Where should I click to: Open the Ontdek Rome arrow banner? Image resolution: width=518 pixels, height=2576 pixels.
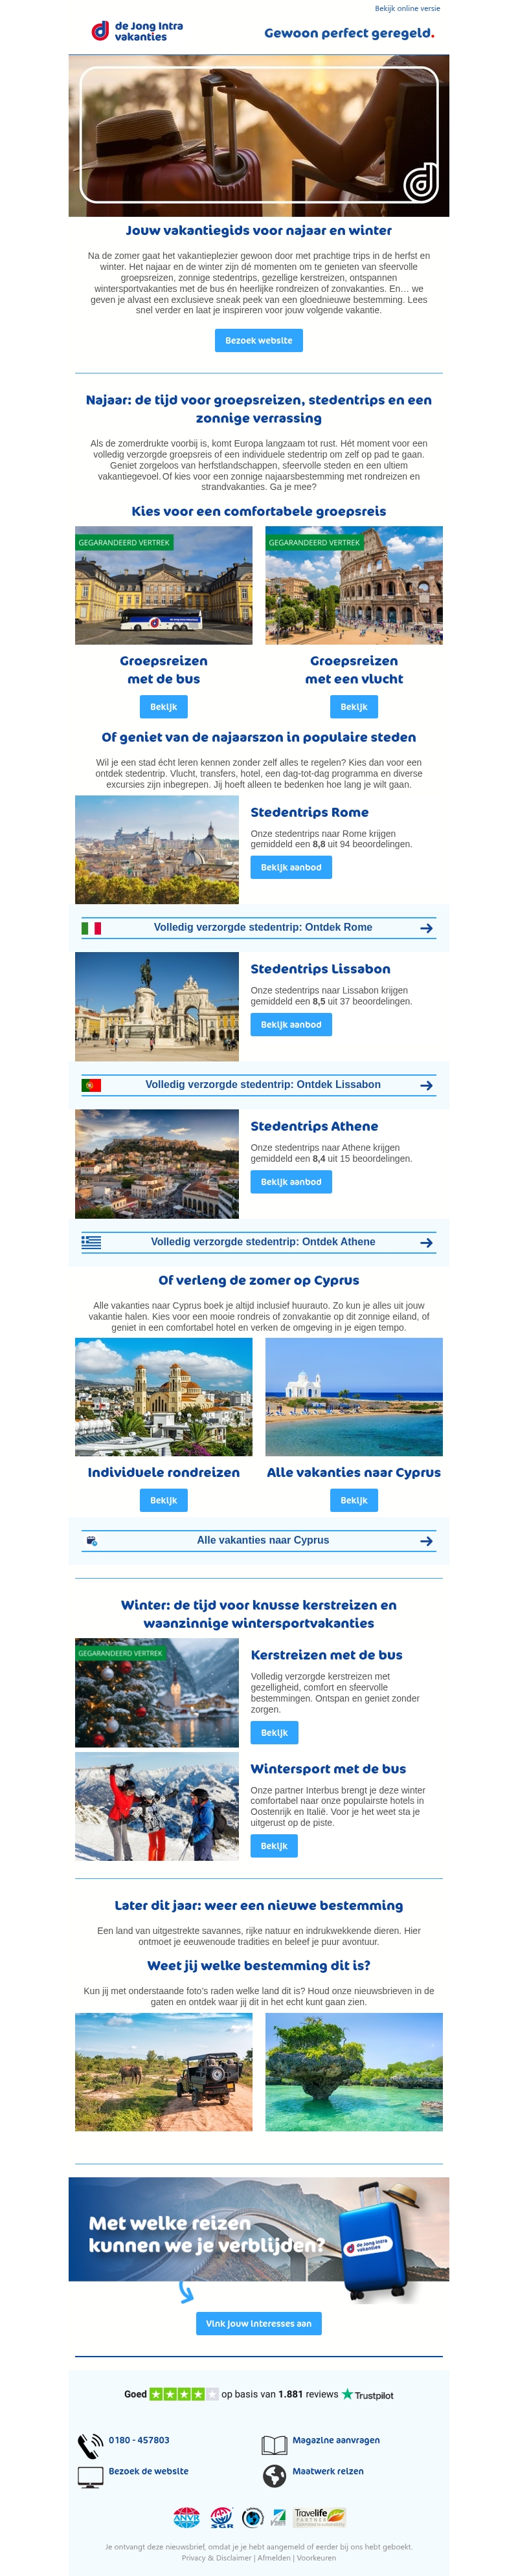click(258, 928)
